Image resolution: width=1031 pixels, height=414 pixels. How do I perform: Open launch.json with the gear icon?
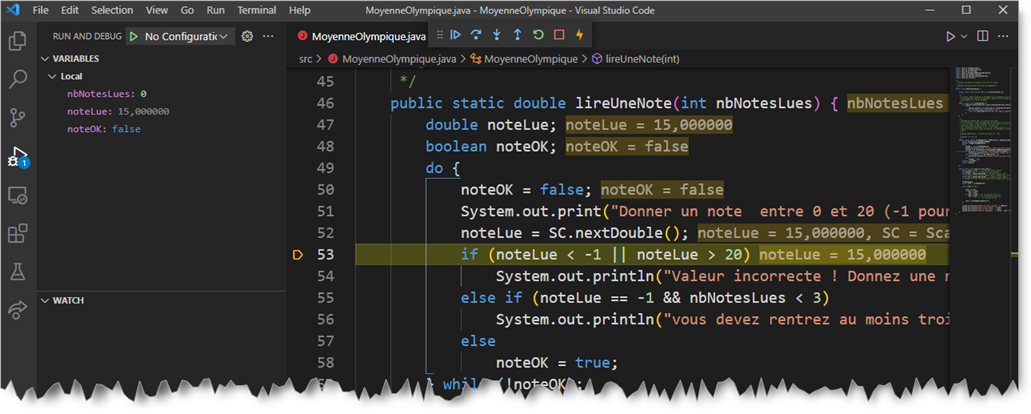pyautogui.click(x=247, y=36)
